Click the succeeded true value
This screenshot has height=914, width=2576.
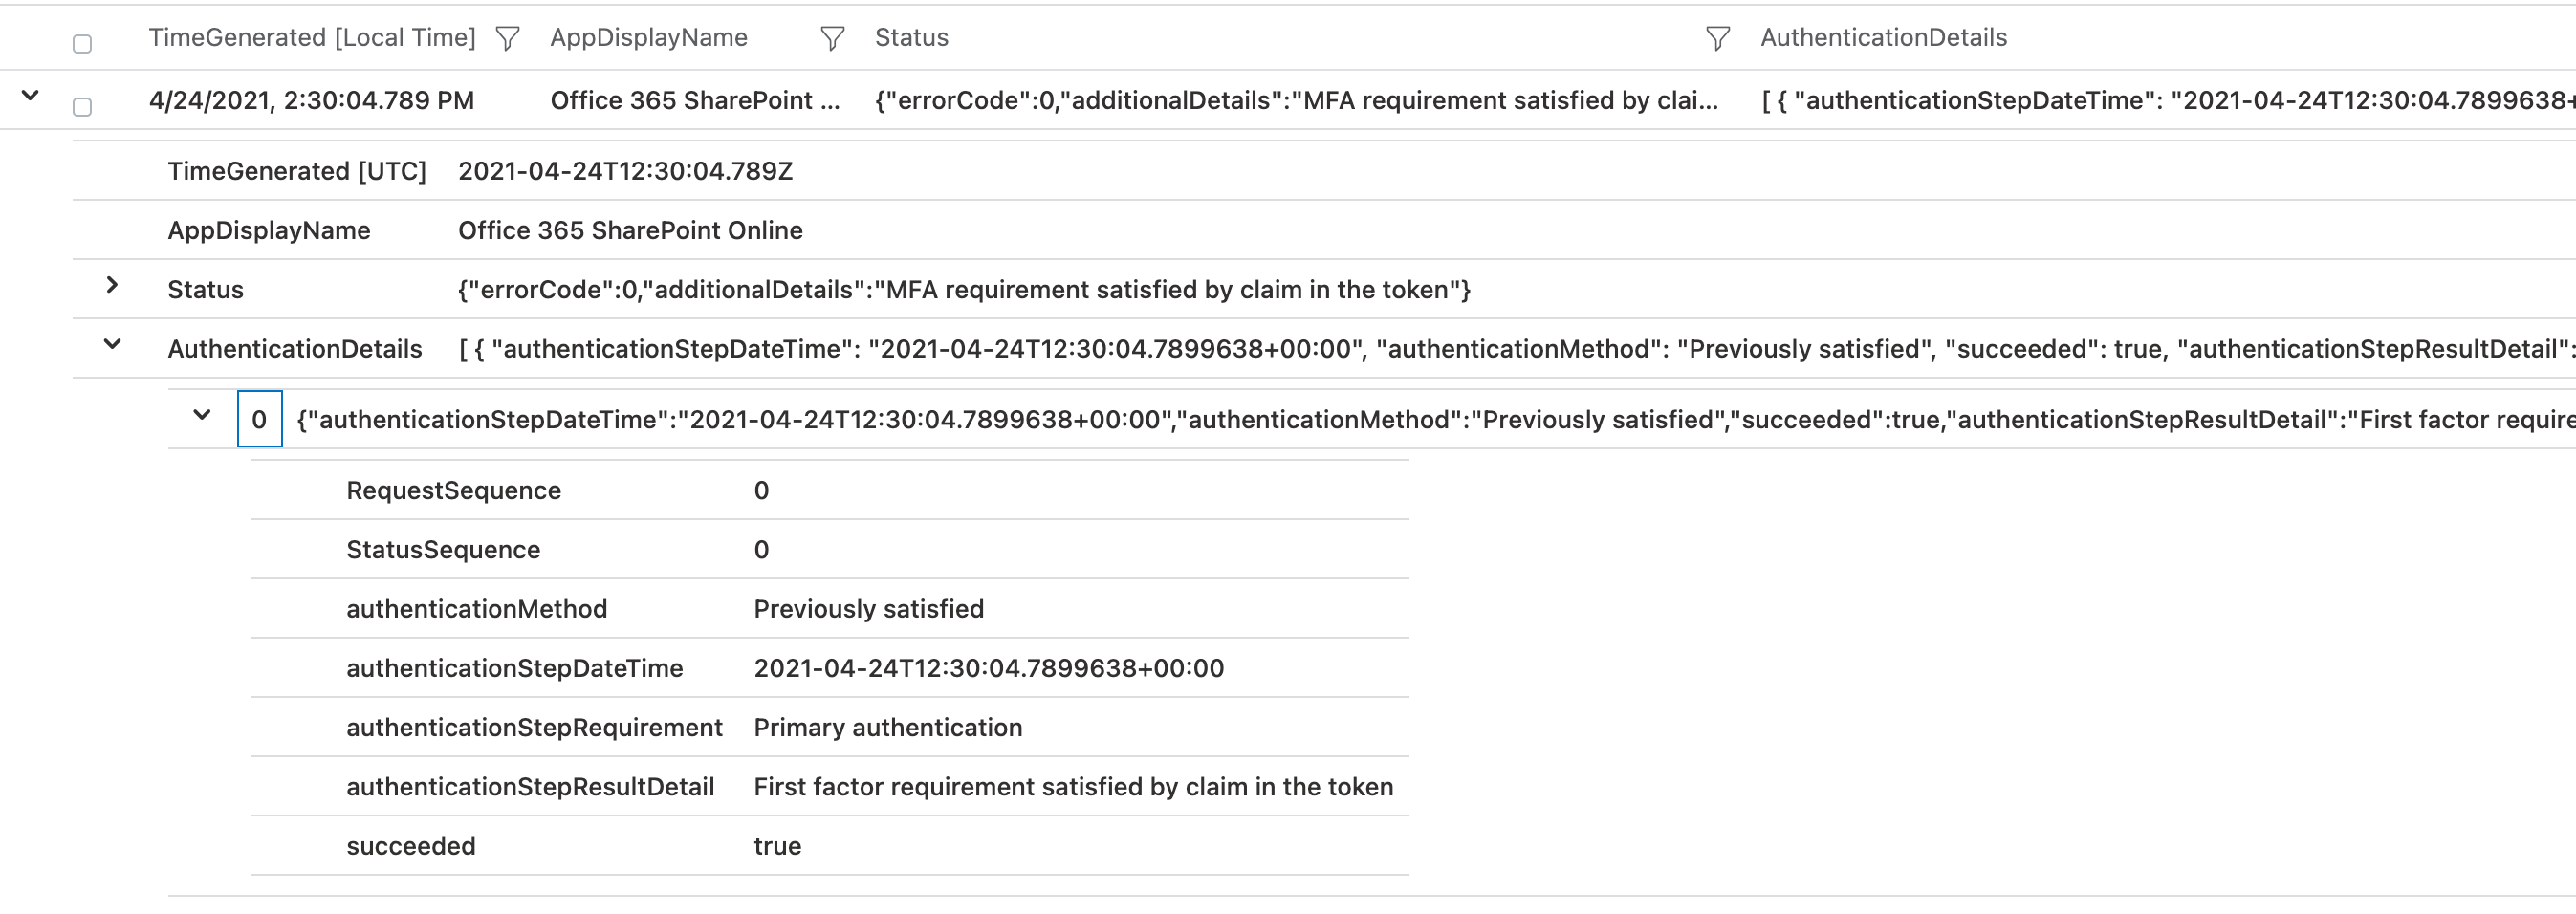pos(777,846)
